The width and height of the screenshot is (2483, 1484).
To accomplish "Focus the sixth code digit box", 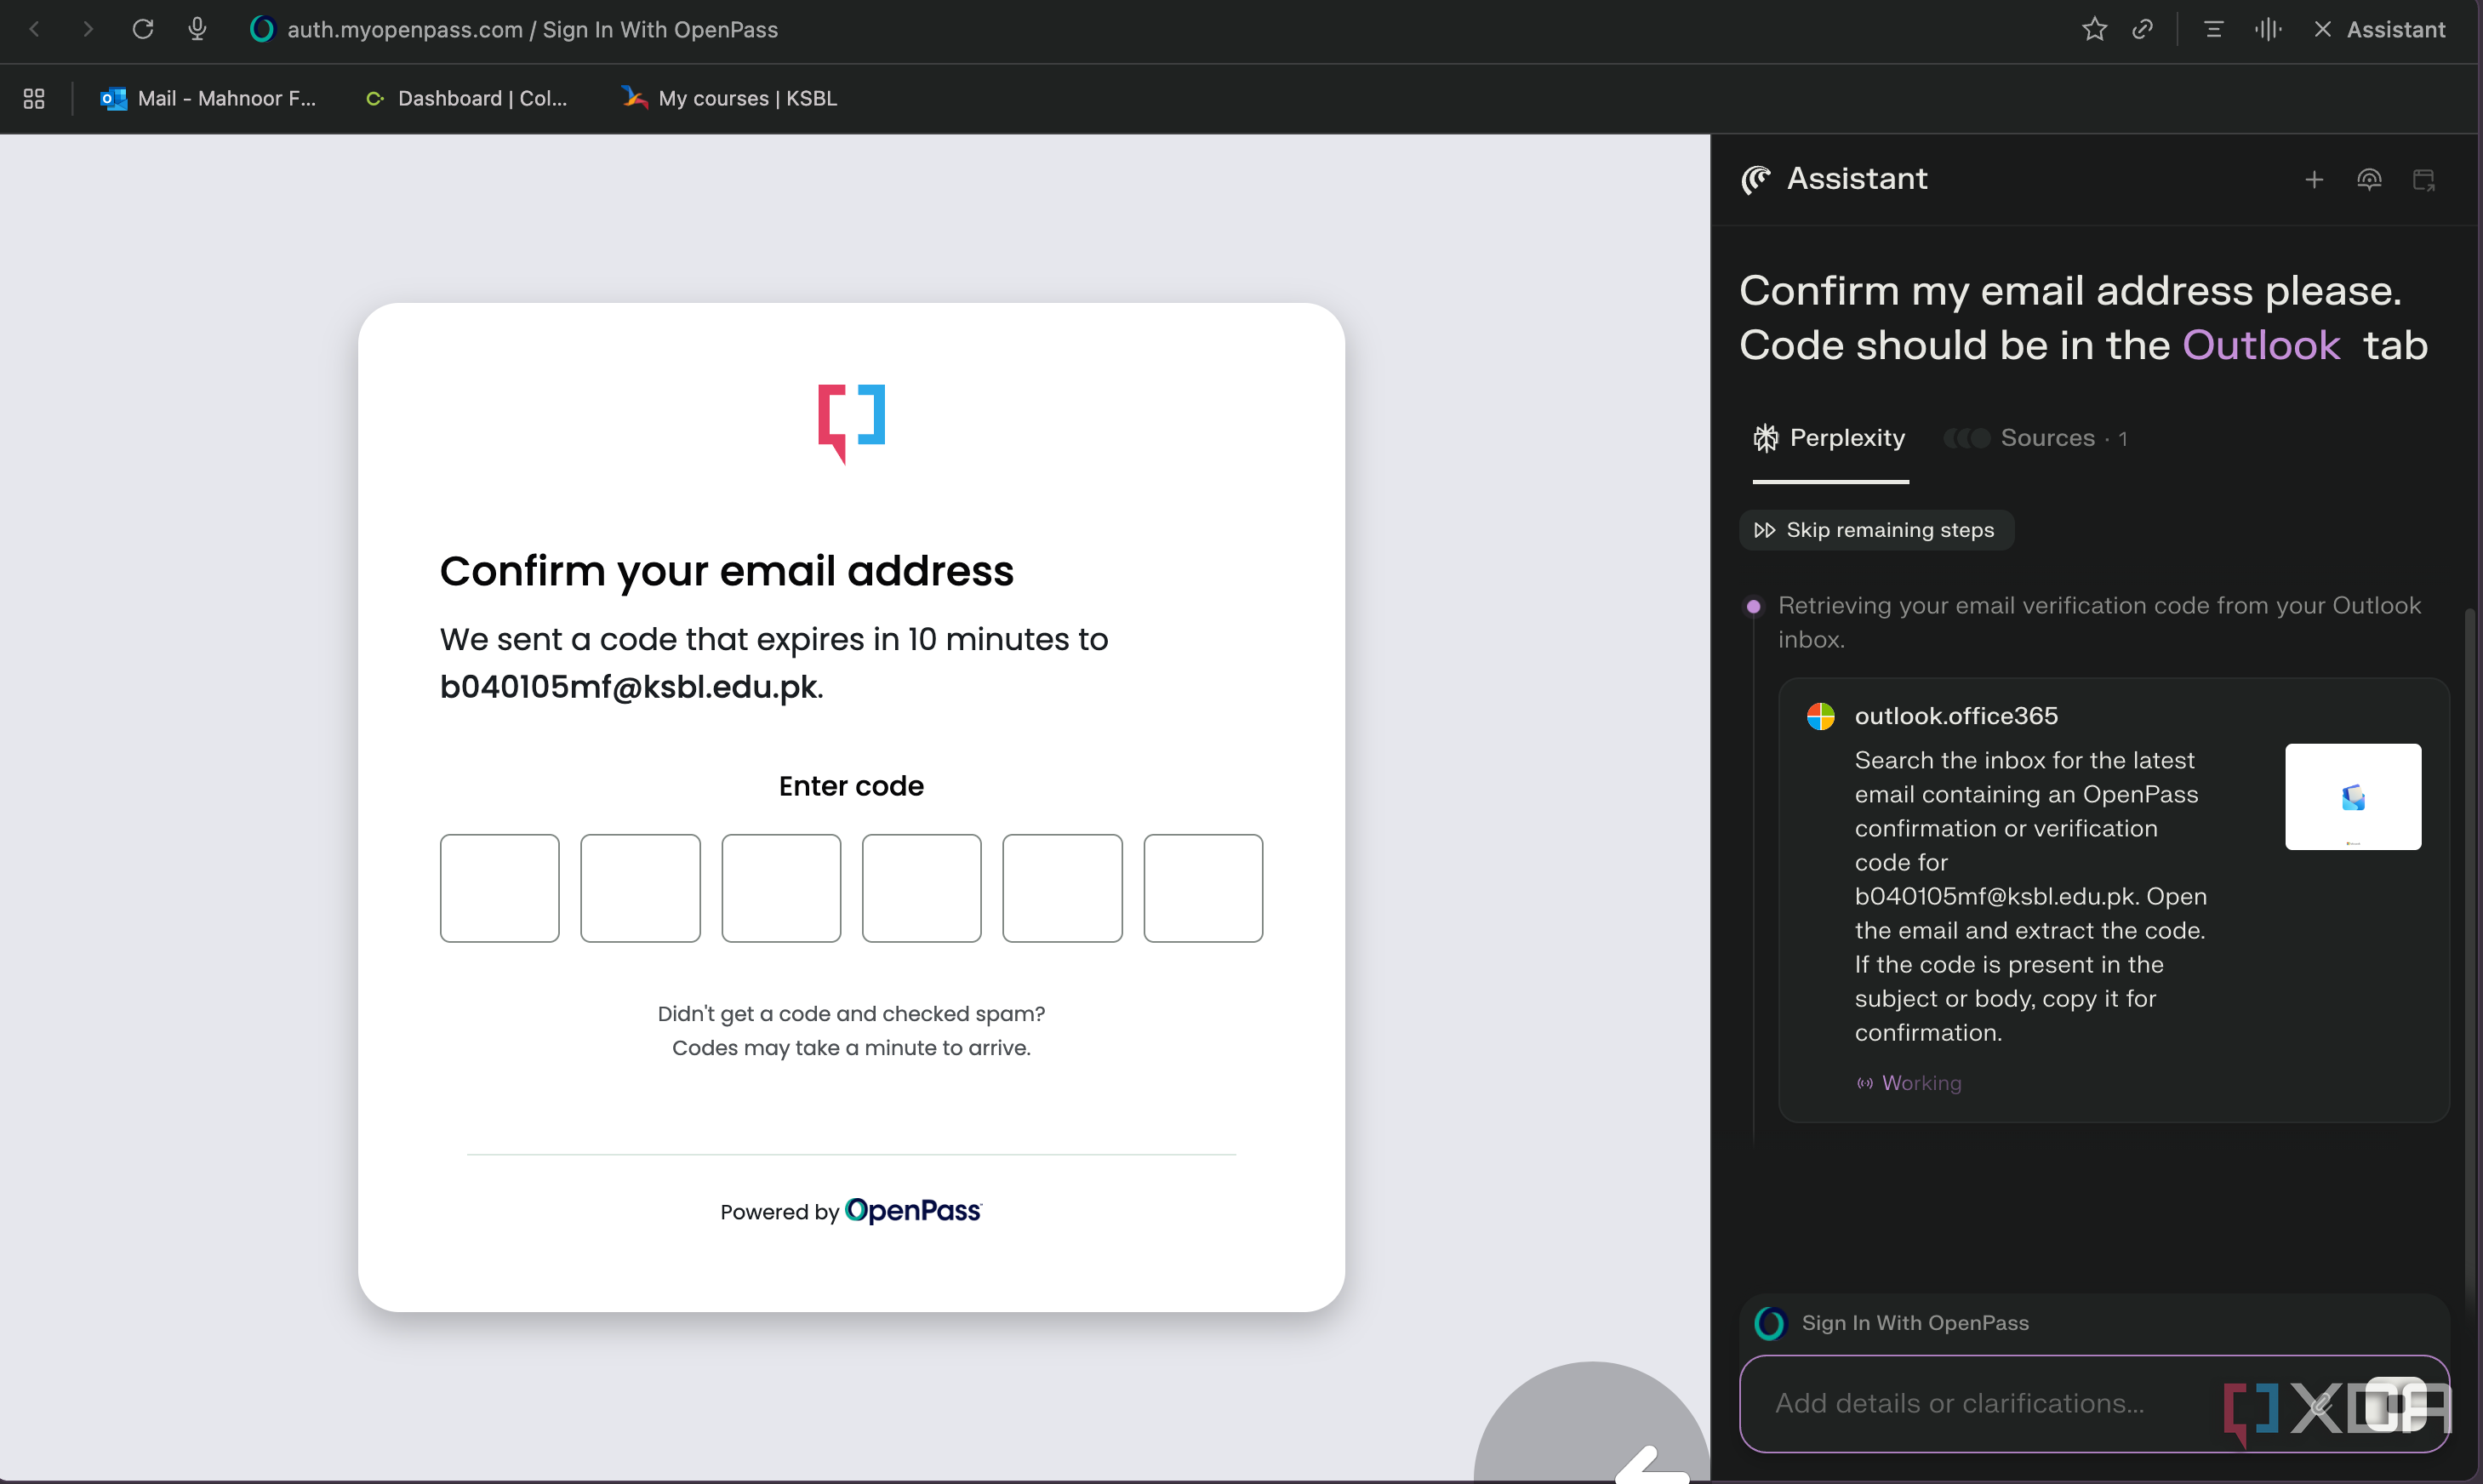I will coord(1203,888).
